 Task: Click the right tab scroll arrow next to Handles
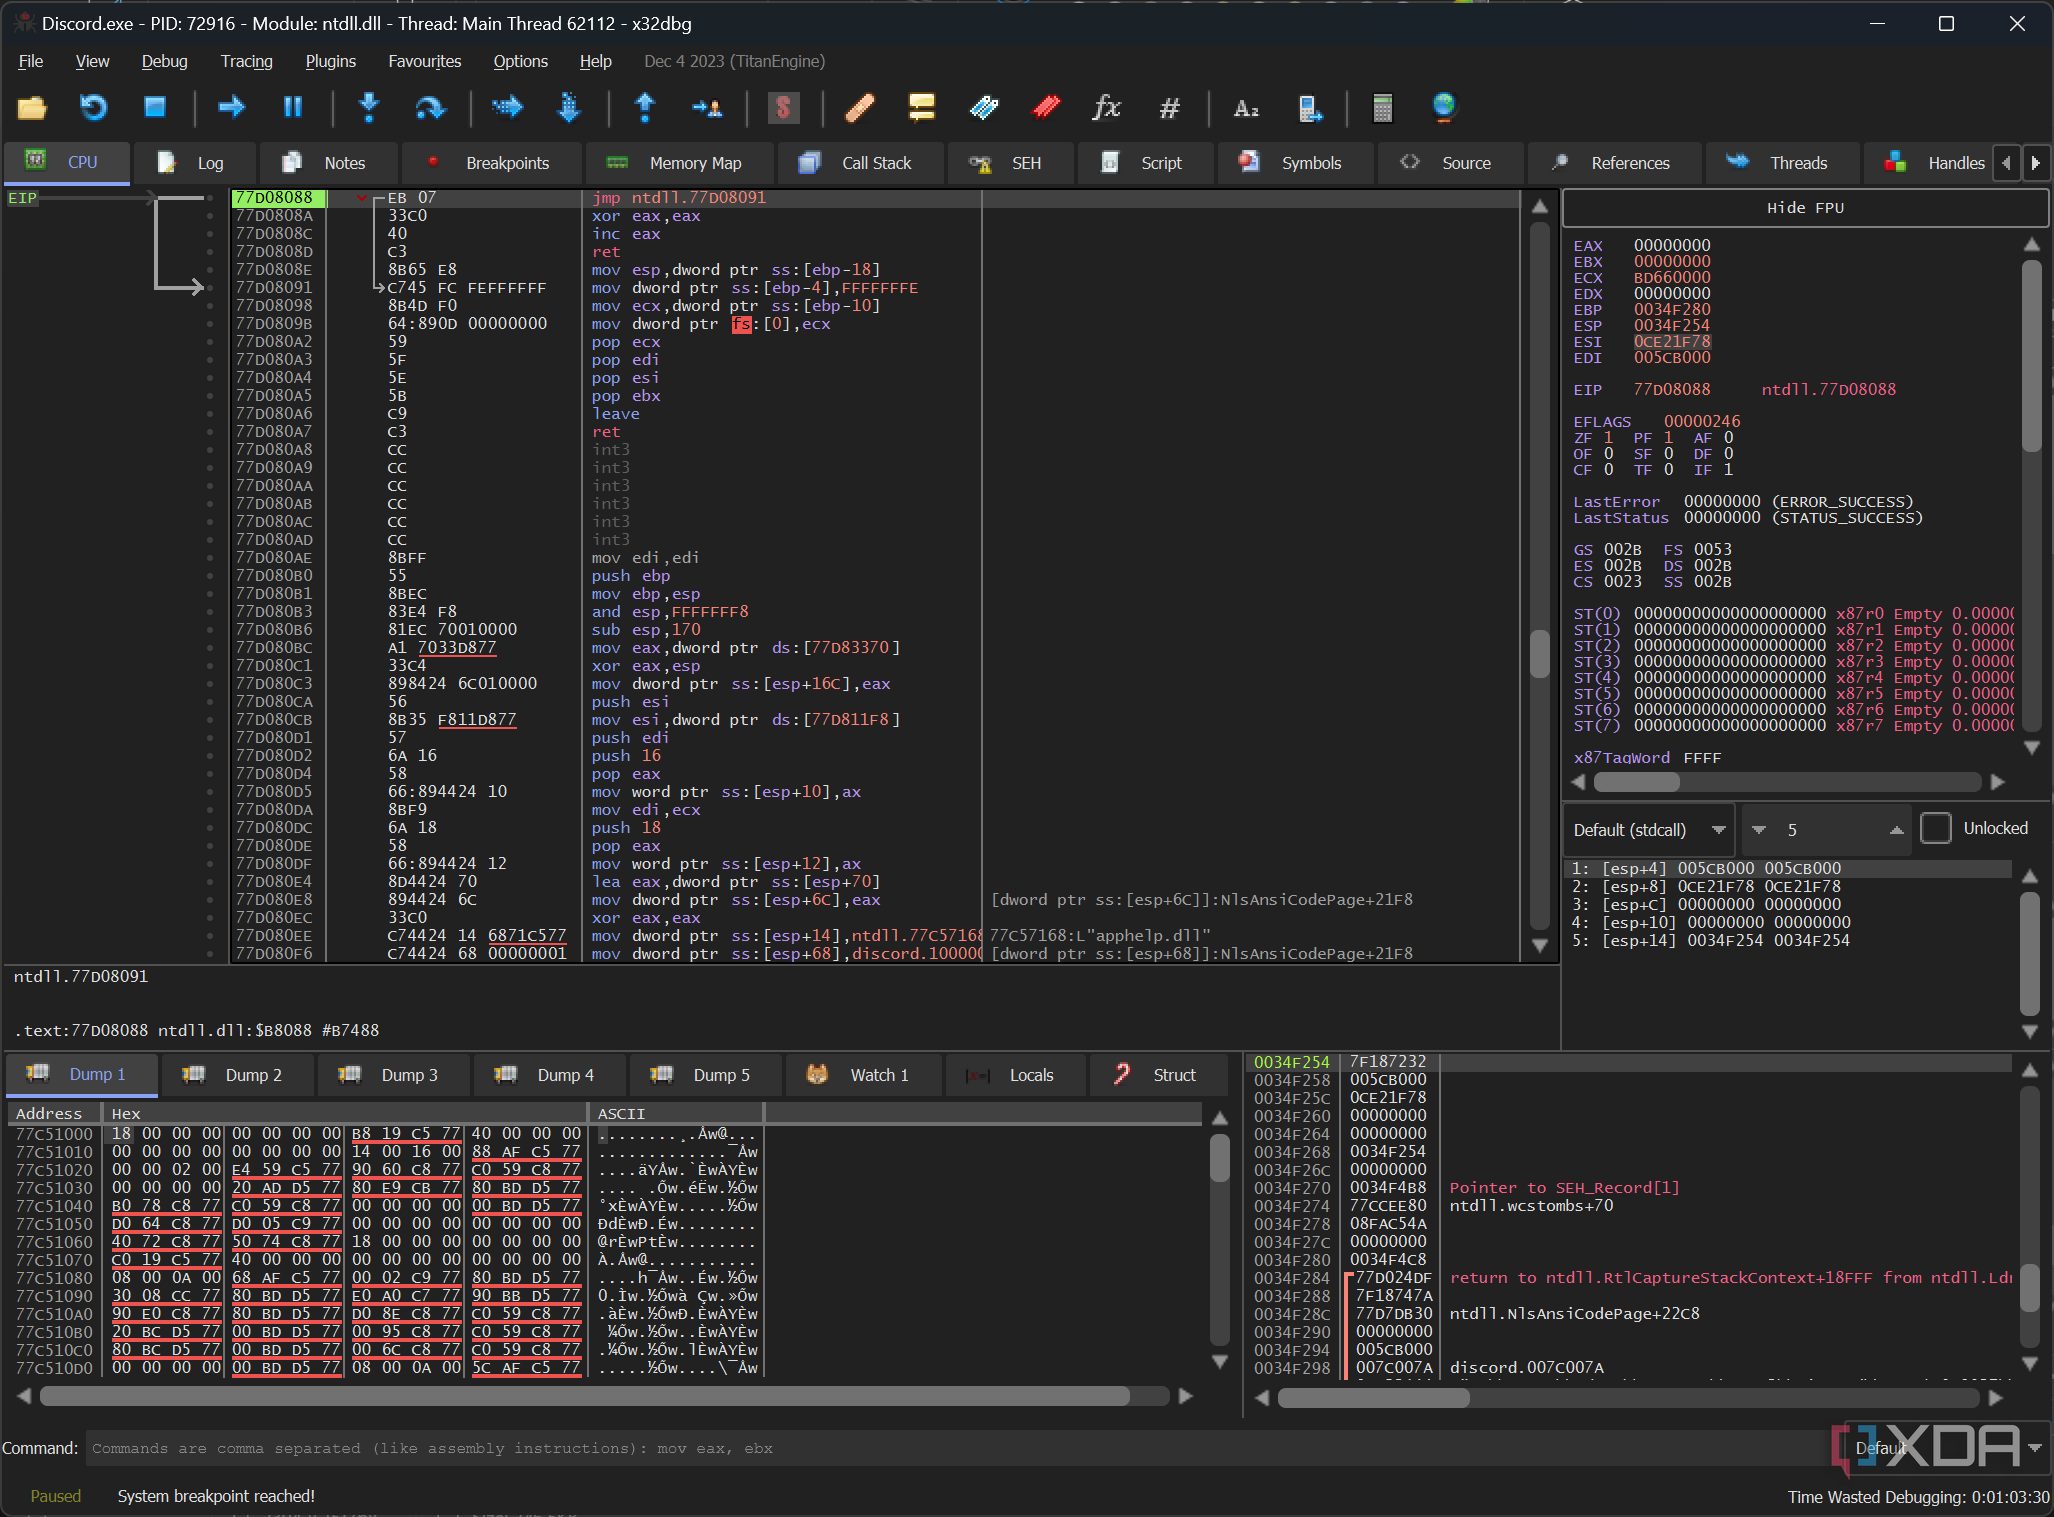click(x=2035, y=162)
